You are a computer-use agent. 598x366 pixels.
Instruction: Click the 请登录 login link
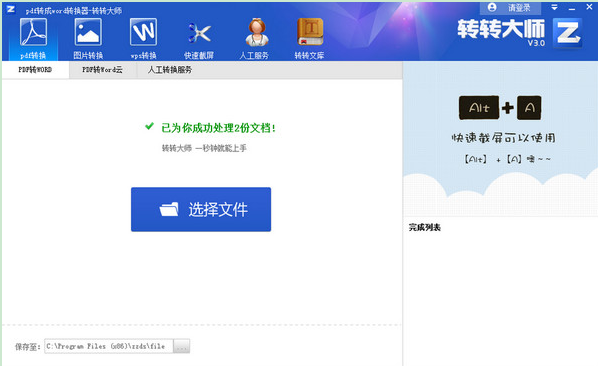click(519, 8)
